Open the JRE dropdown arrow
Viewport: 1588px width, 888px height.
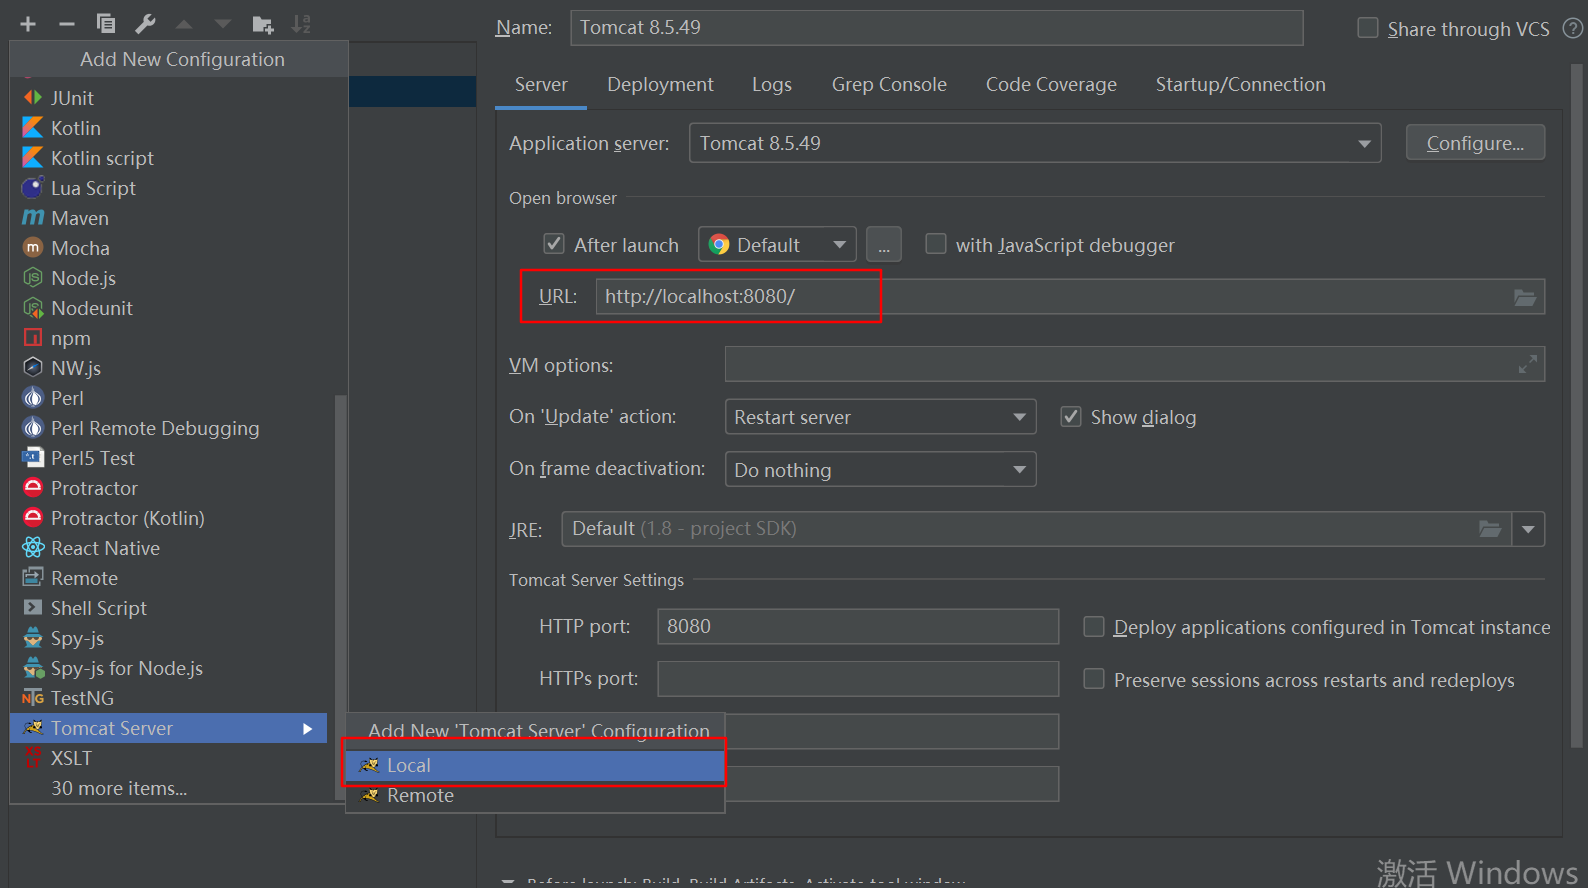1528,529
